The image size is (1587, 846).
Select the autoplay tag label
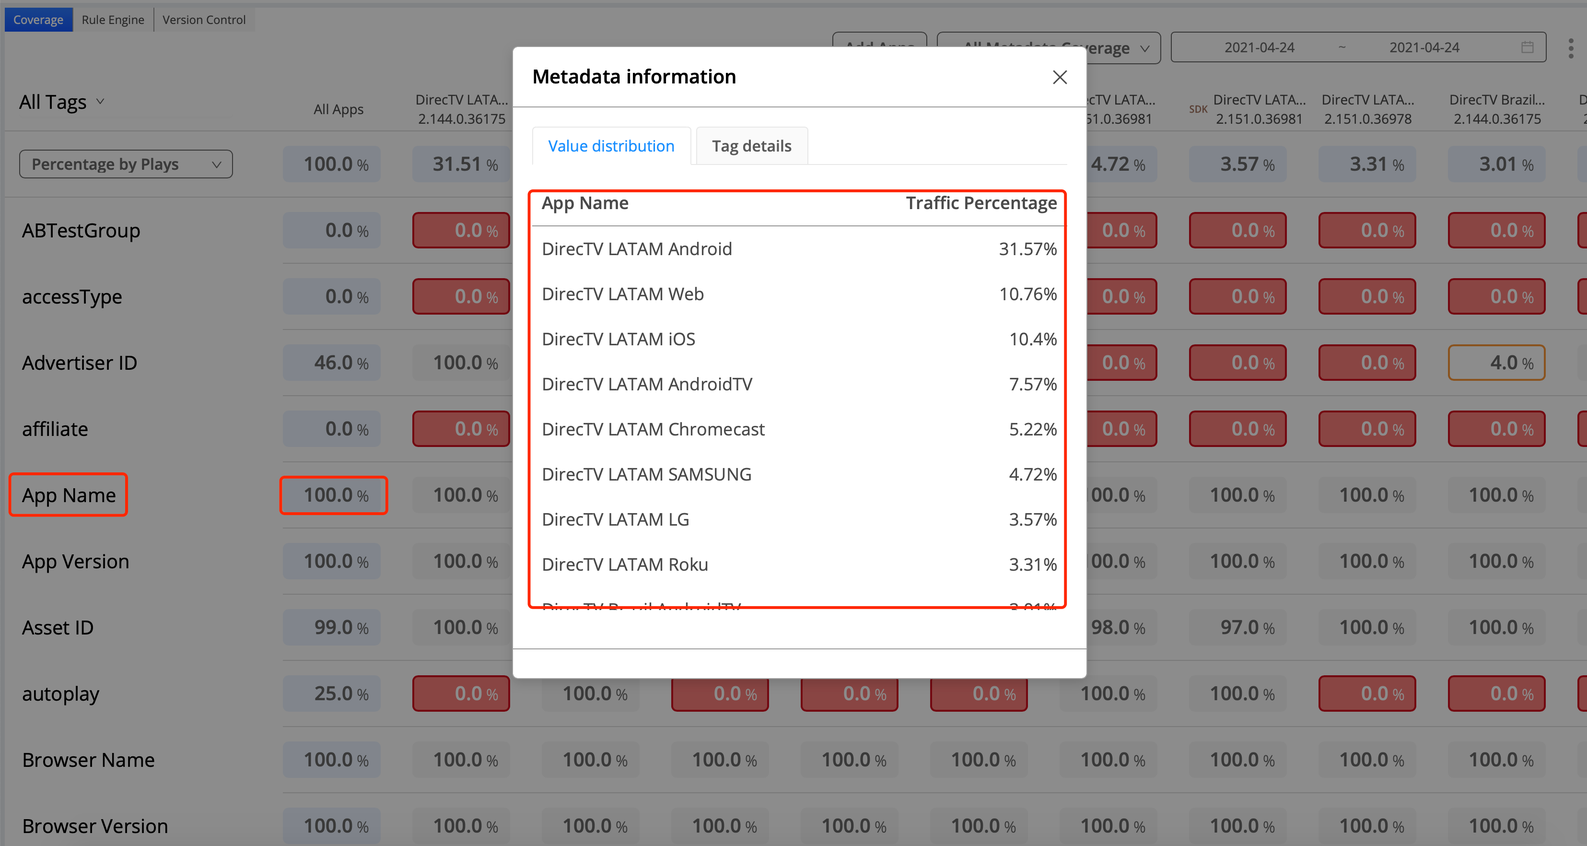[x=61, y=694]
